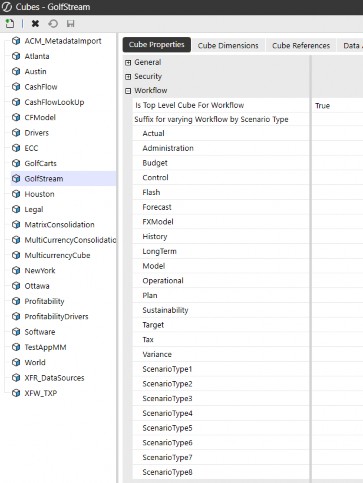Click the cube icon beside TestAppMM
363x483 pixels.
16,347
